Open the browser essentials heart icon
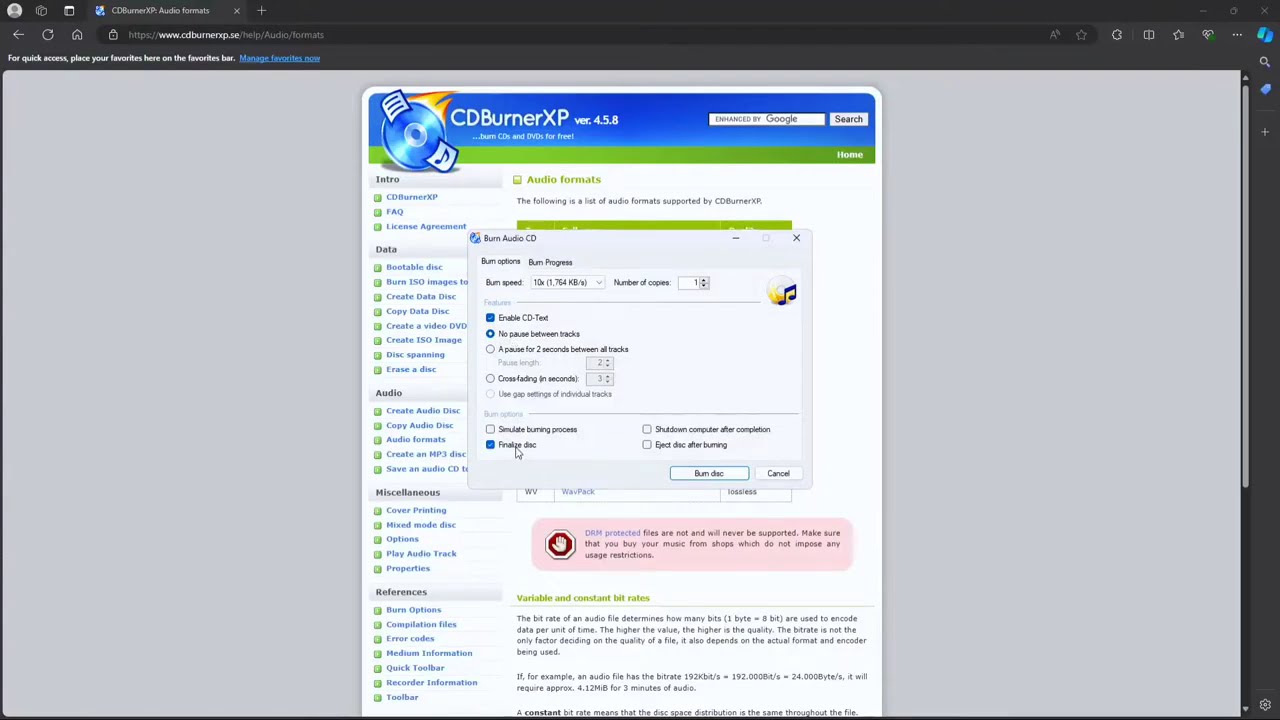 click(1208, 35)
